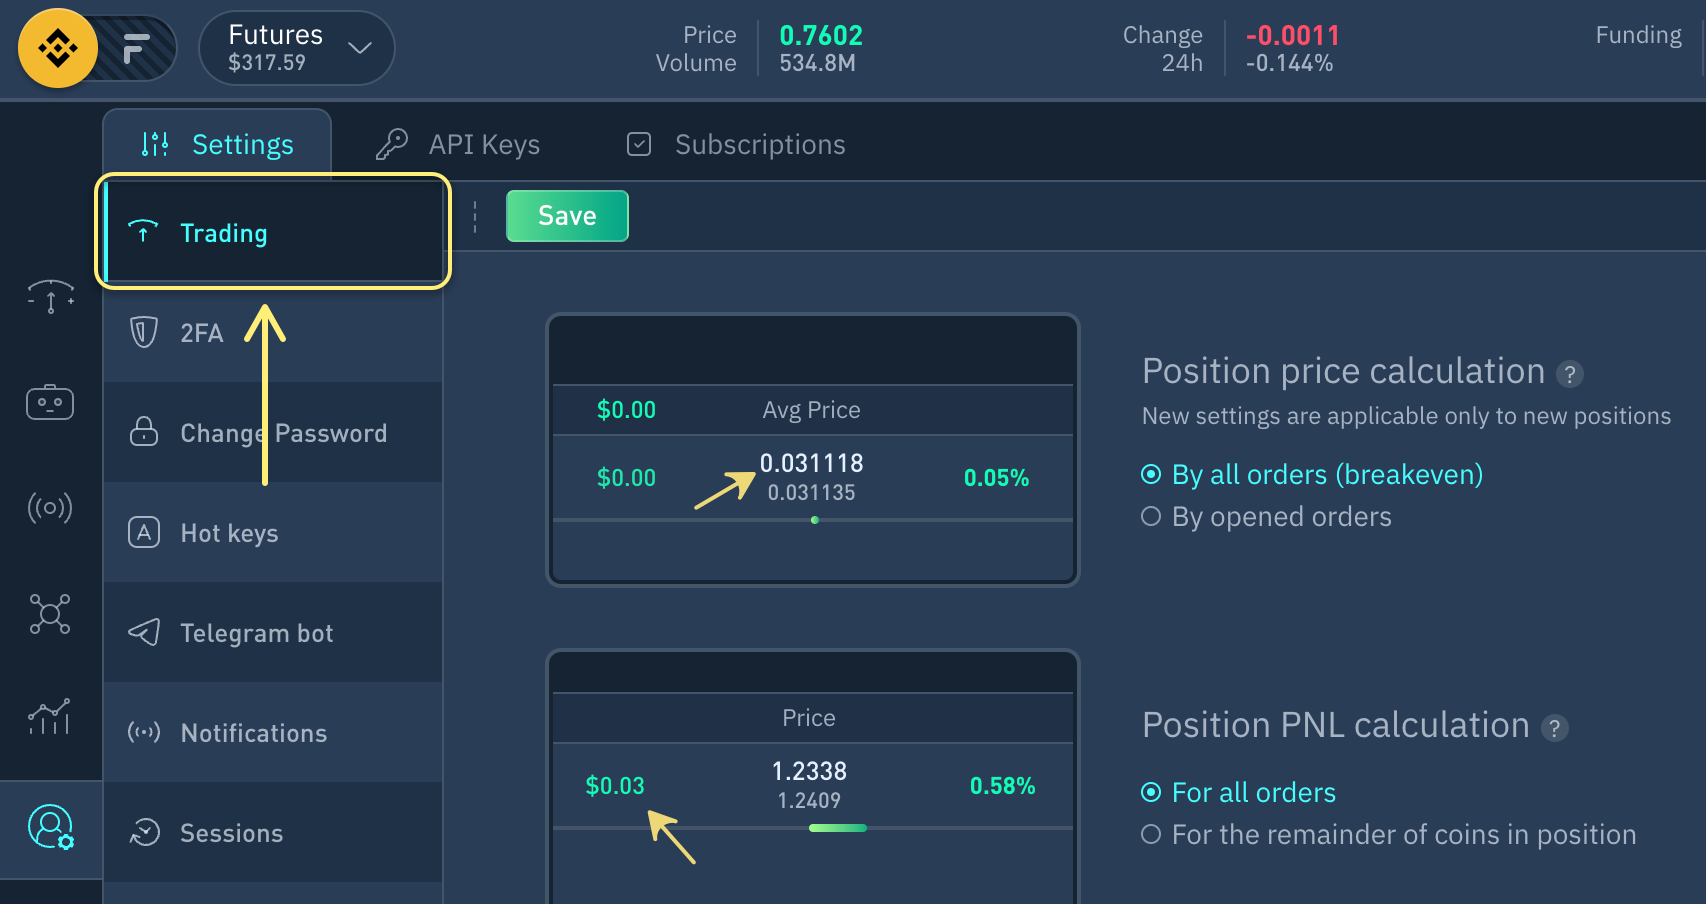Viewport: 1706px width, 904px height.
Task: Click the Position PNL calculation help icon
Action: click(1554, 728)
